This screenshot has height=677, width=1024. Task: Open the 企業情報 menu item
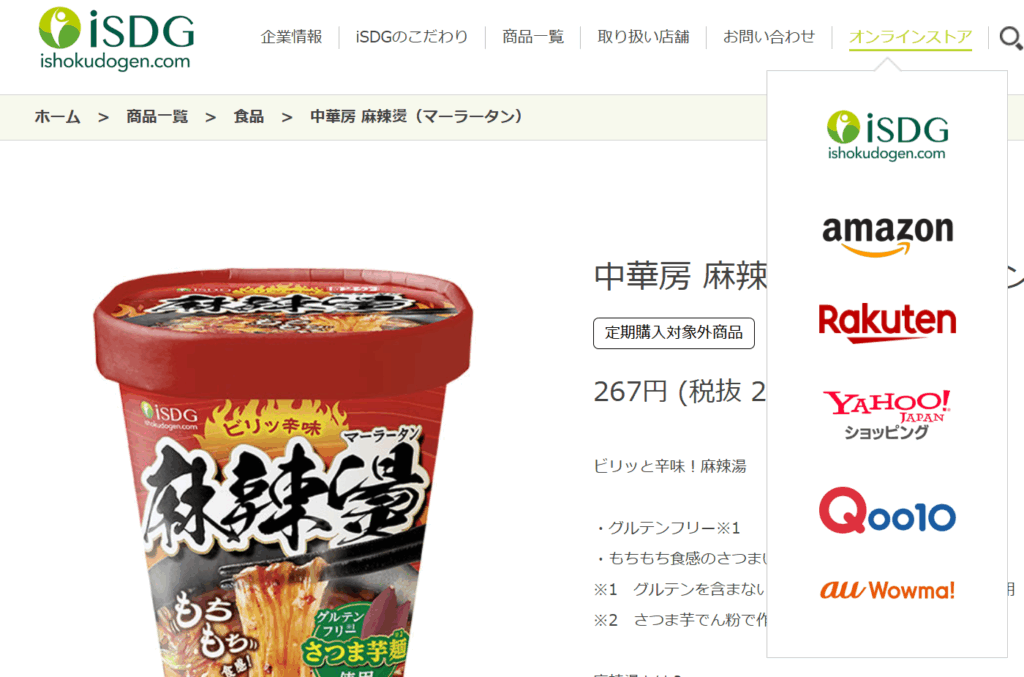291,37
